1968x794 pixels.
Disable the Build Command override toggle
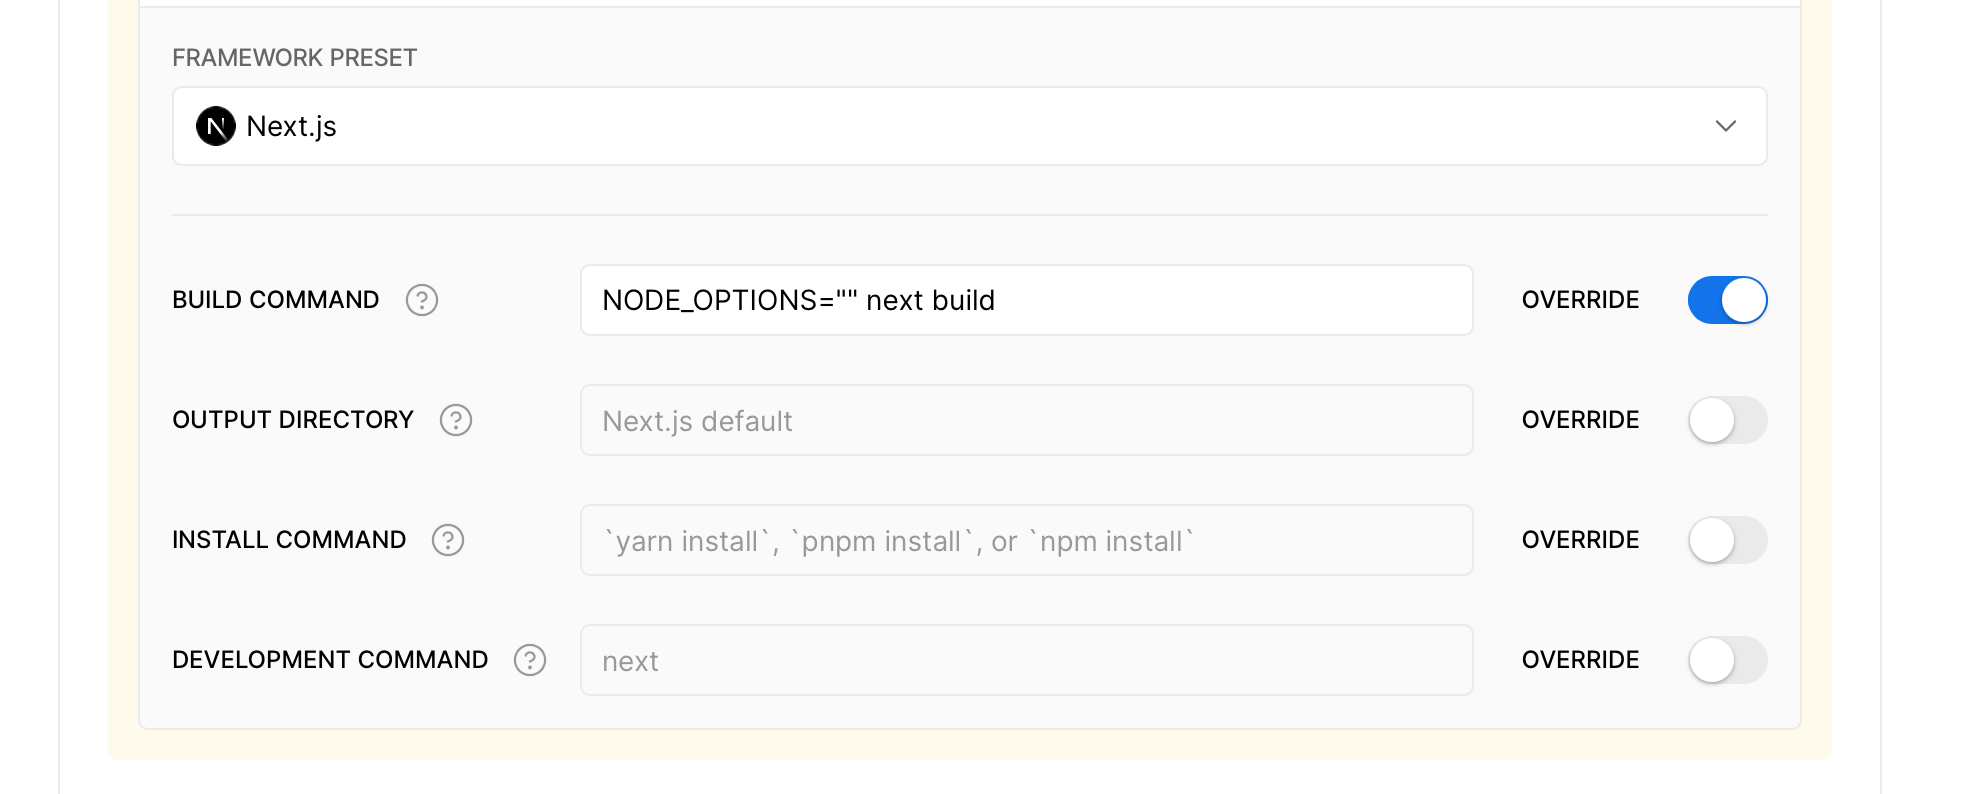(x=1727, y=300)
